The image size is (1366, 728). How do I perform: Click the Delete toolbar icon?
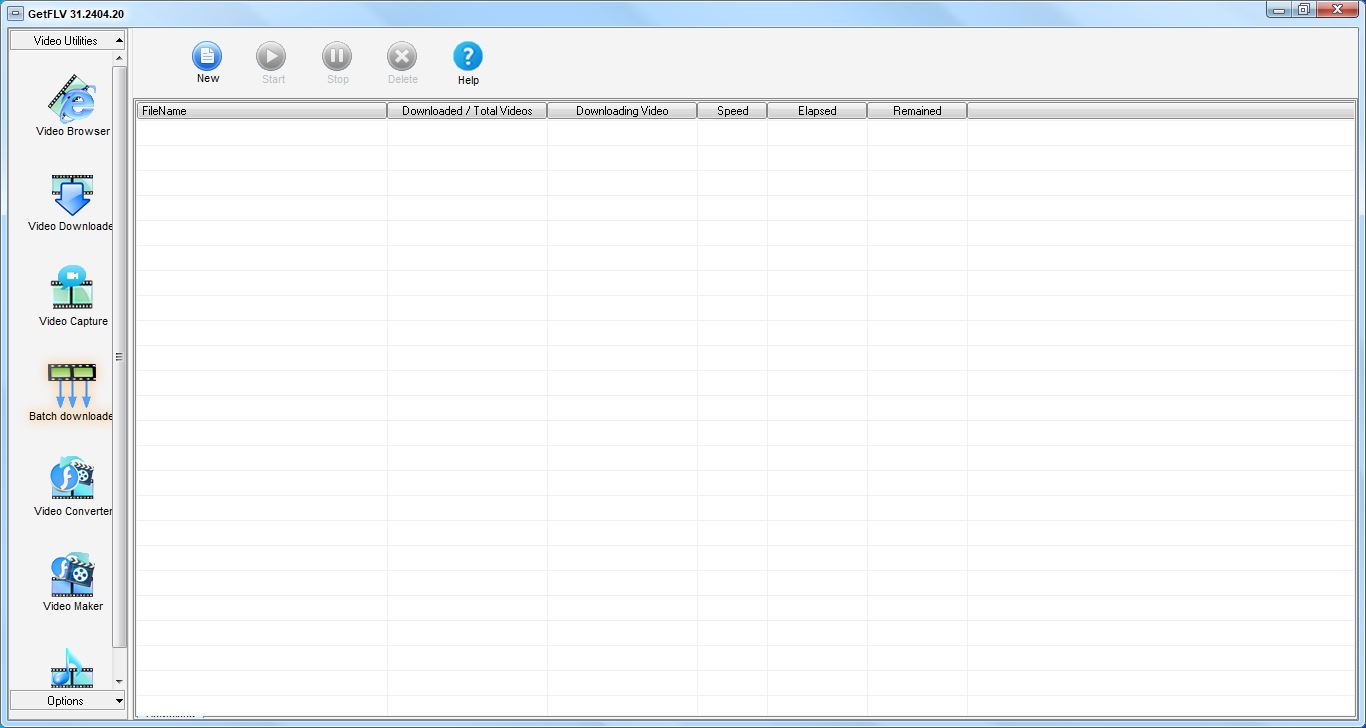coord(402,57)
